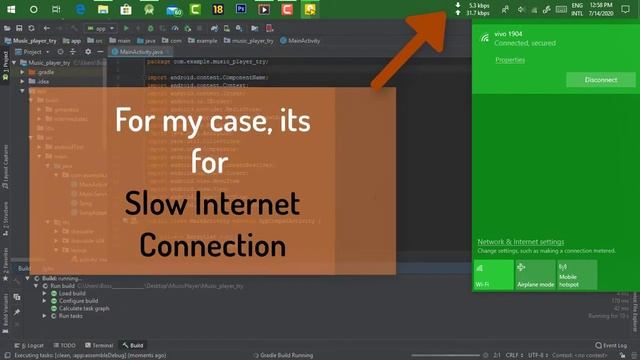Click the Open file toolbar icon
Image resolution: width=640 pixels, height=360 pixels.
pos(7,28)
